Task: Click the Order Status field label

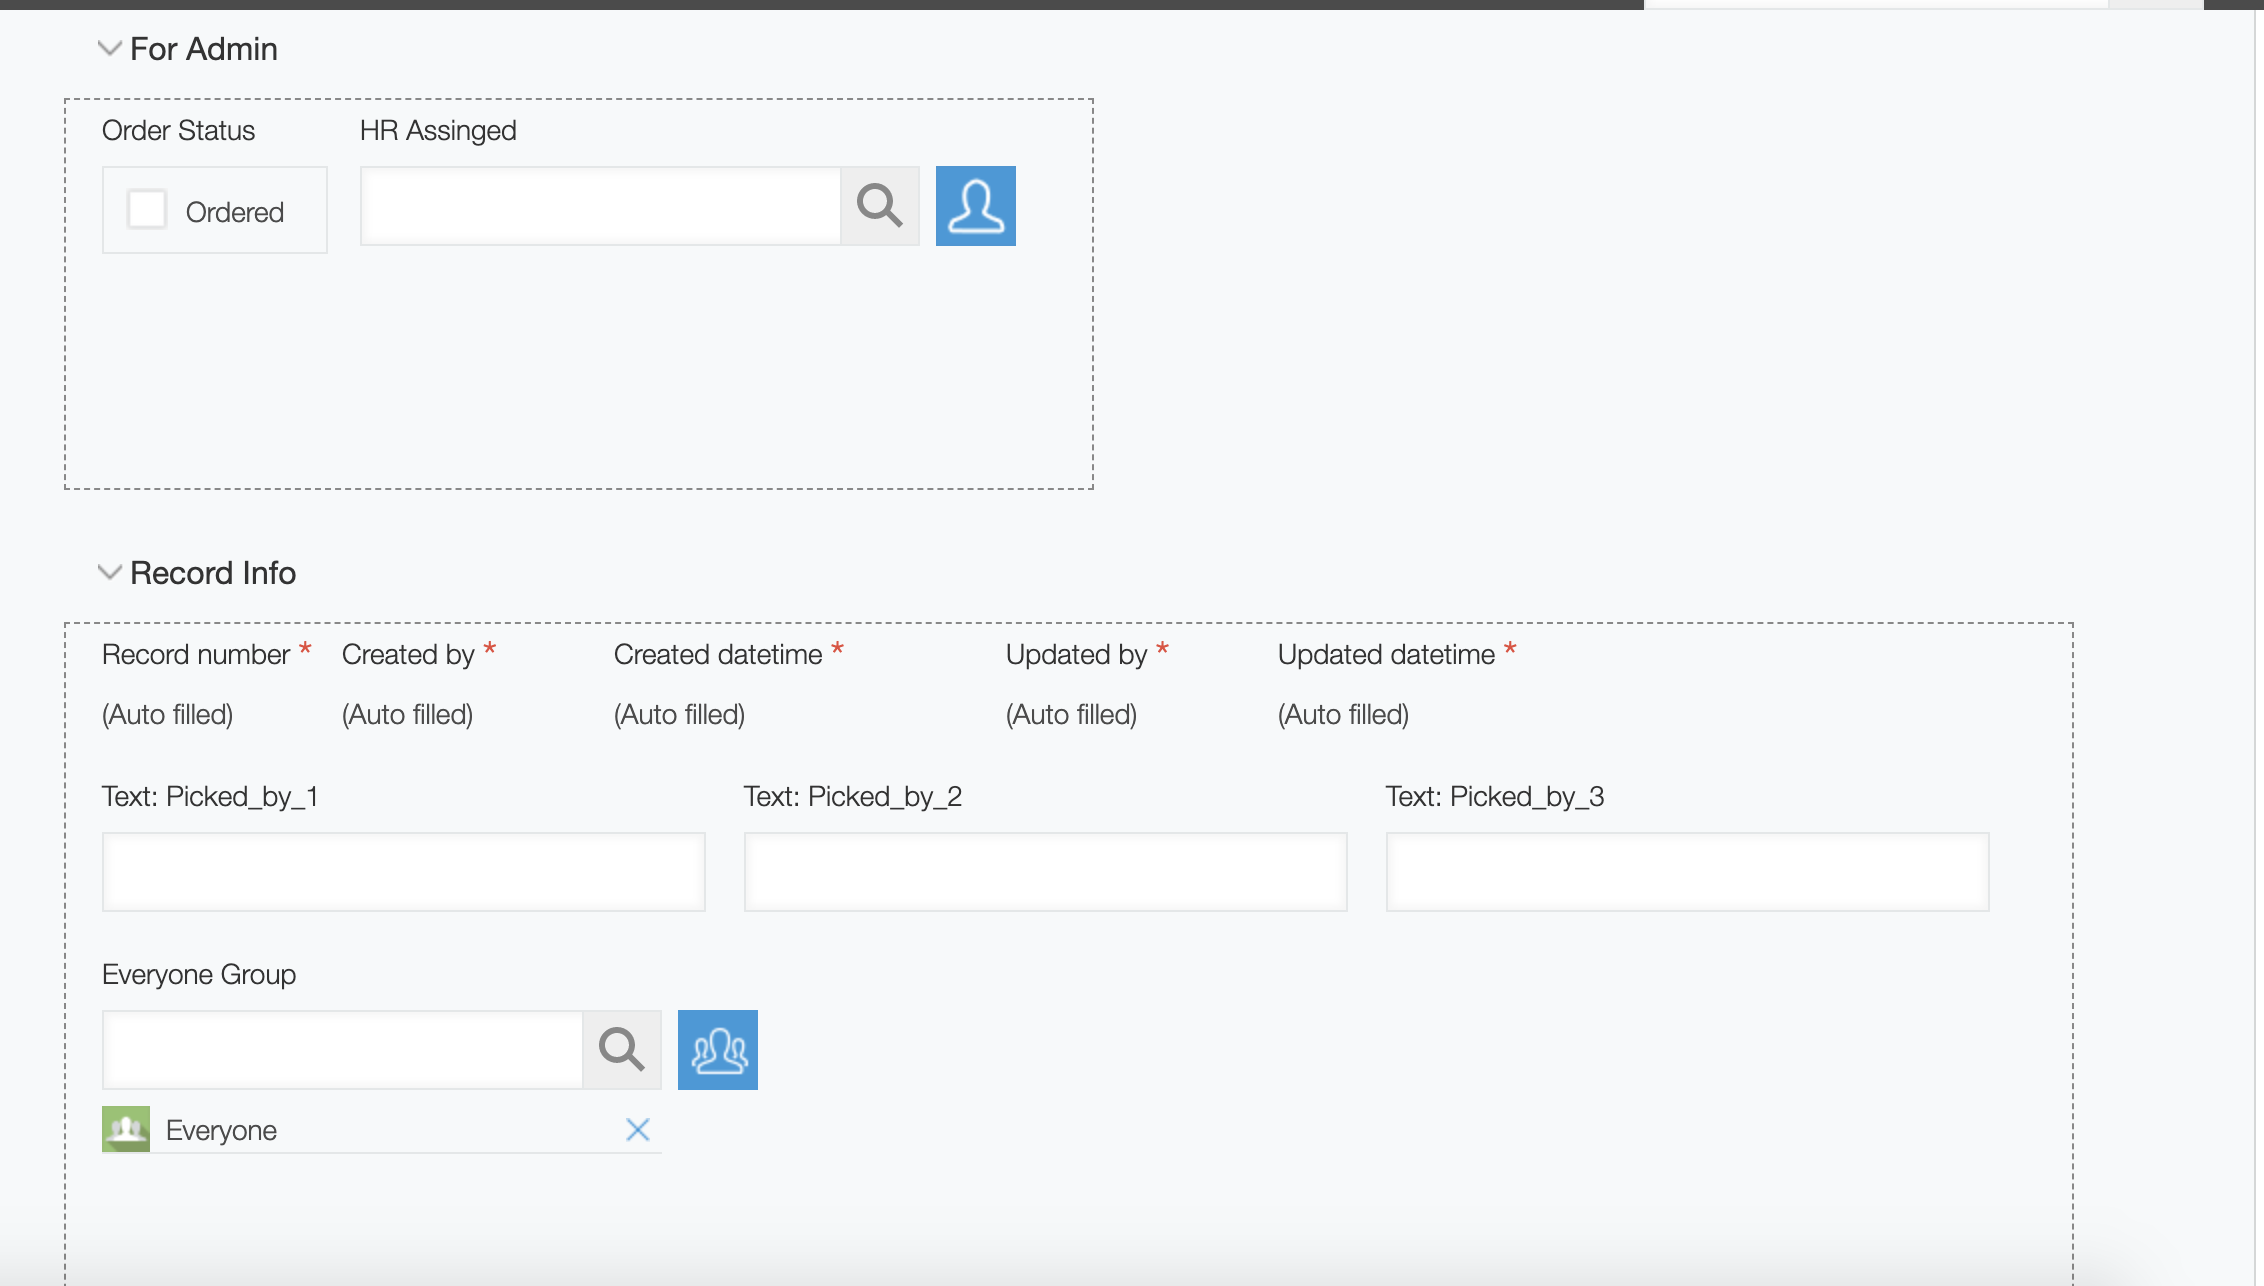Action: (178, 130)
